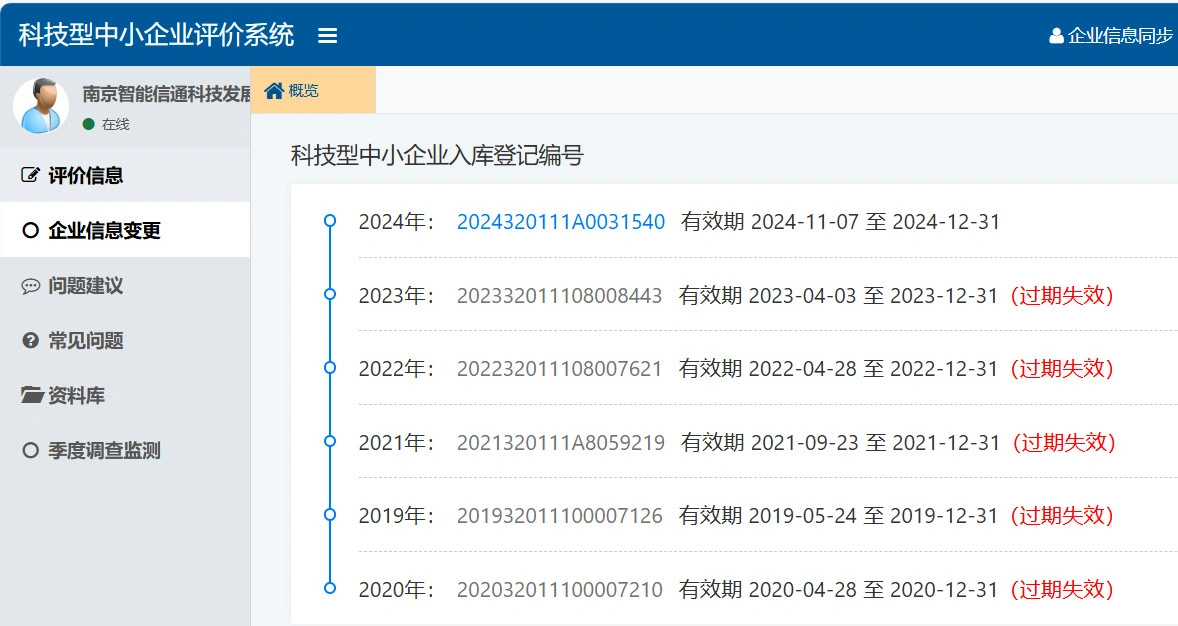Click the home icon in 概览 tab

click(274, 91)
